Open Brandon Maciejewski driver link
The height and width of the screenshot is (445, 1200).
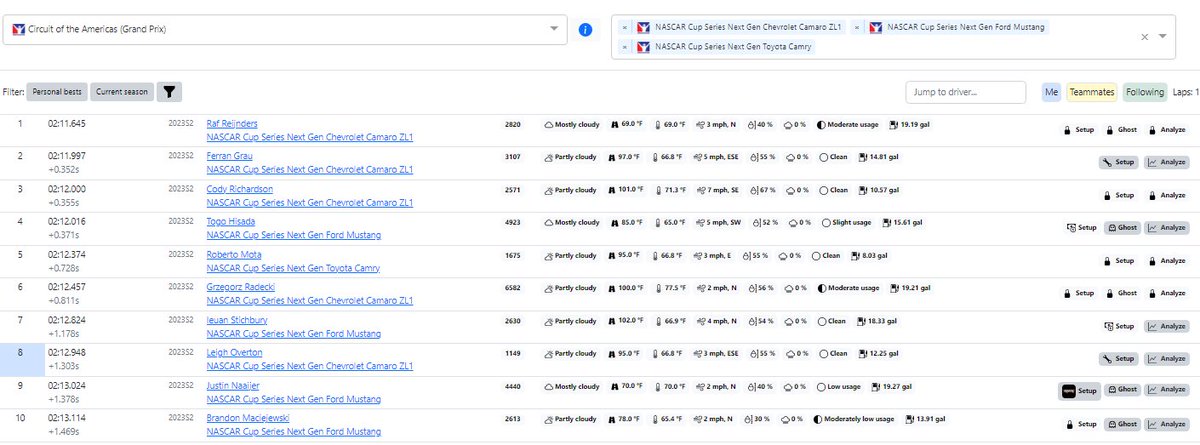[246, 418]
